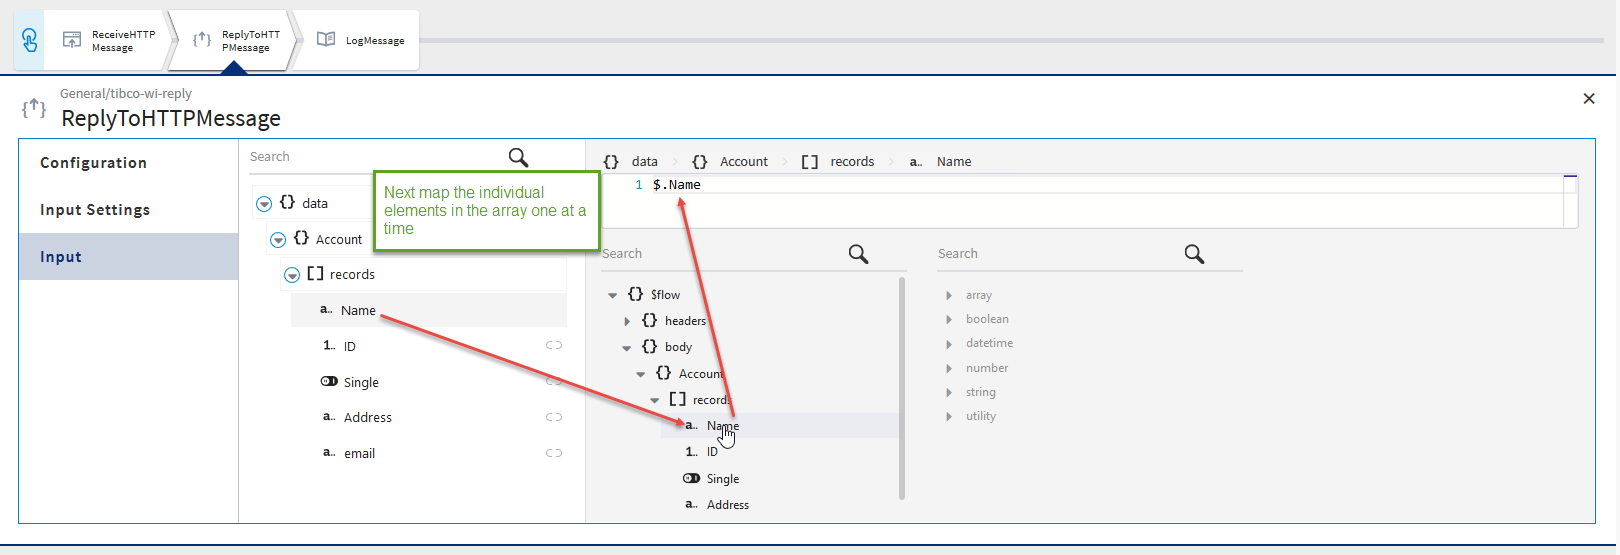Expand the array functions category
Image resolution: width=1620 pixels, height=555 pixels.
pos(949,296)
